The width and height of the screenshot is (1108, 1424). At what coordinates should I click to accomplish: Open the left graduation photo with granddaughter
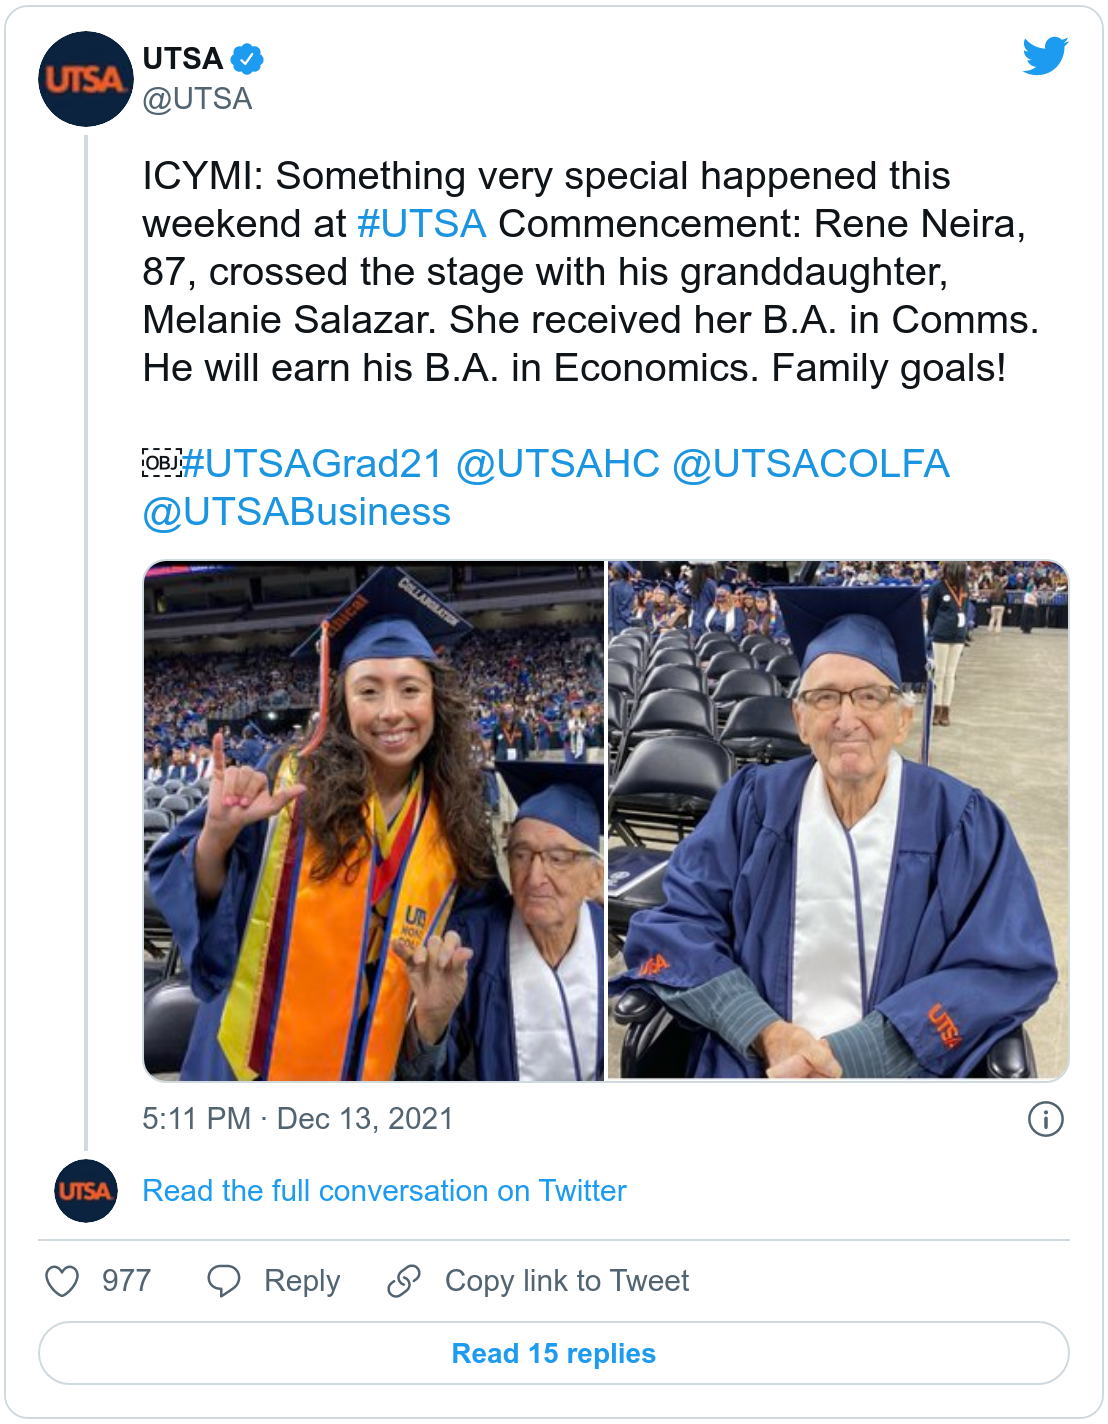pyautogui.click(x=374, y=821)
